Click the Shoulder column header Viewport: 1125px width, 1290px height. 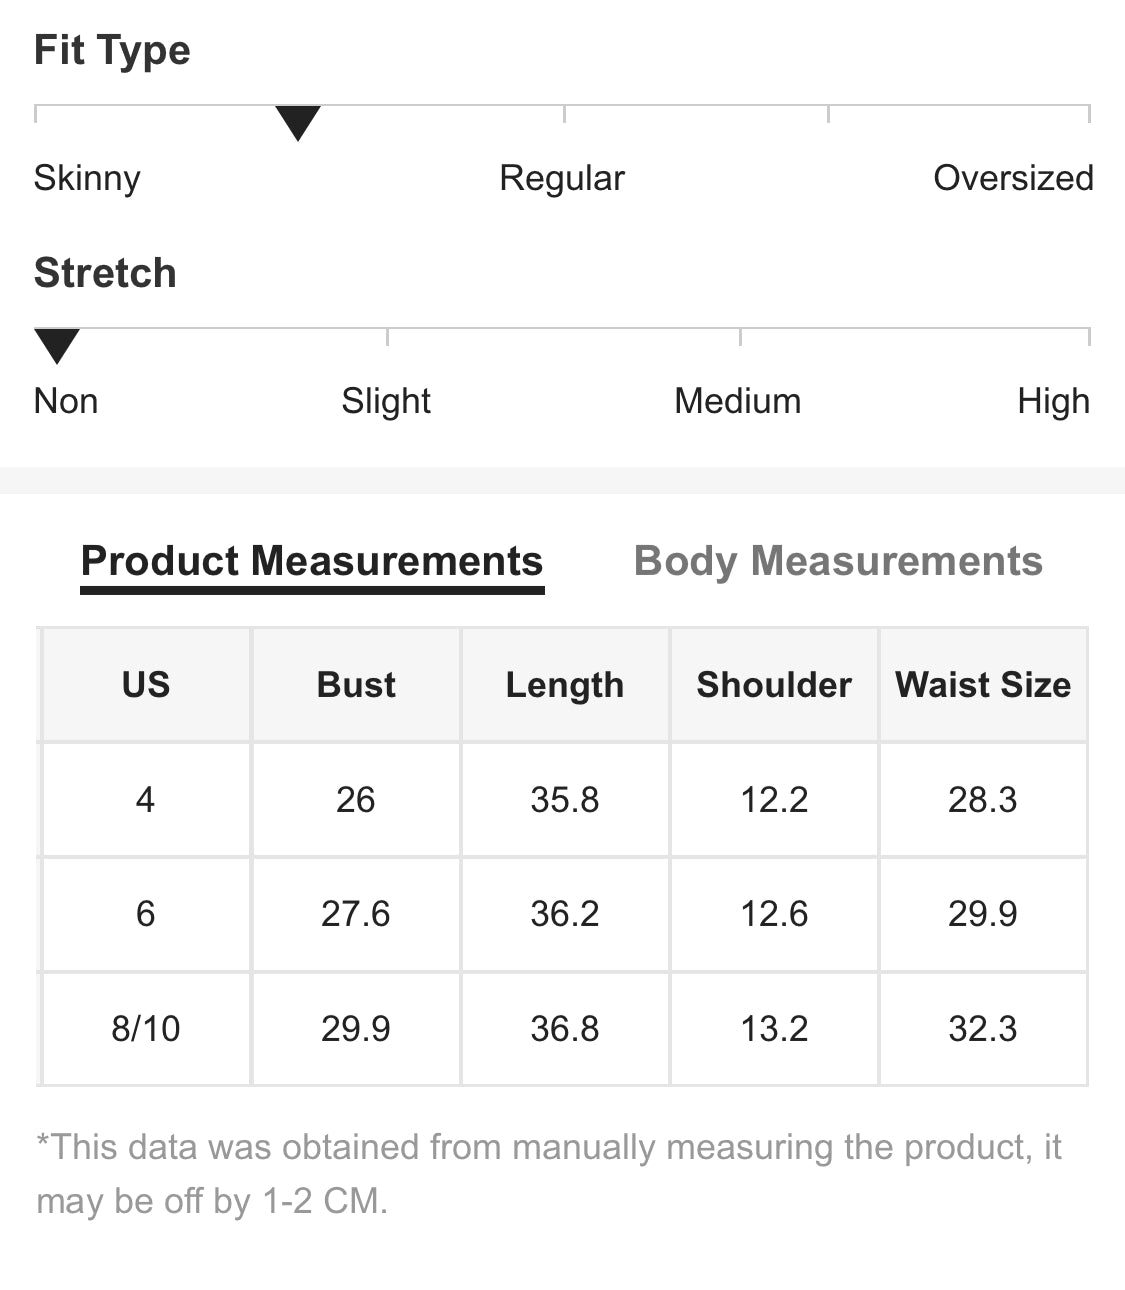click(774, 685)
